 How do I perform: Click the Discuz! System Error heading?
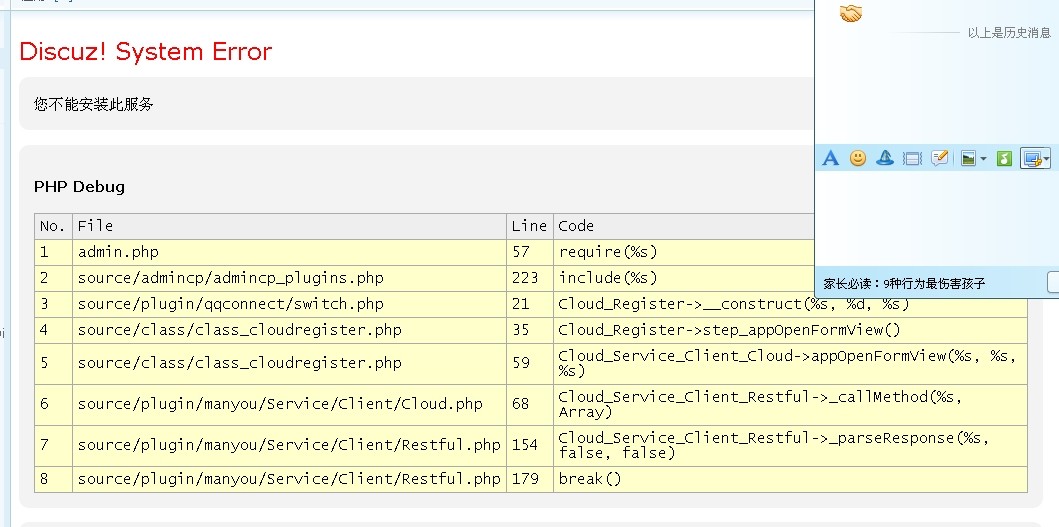(x=146, y=51)
